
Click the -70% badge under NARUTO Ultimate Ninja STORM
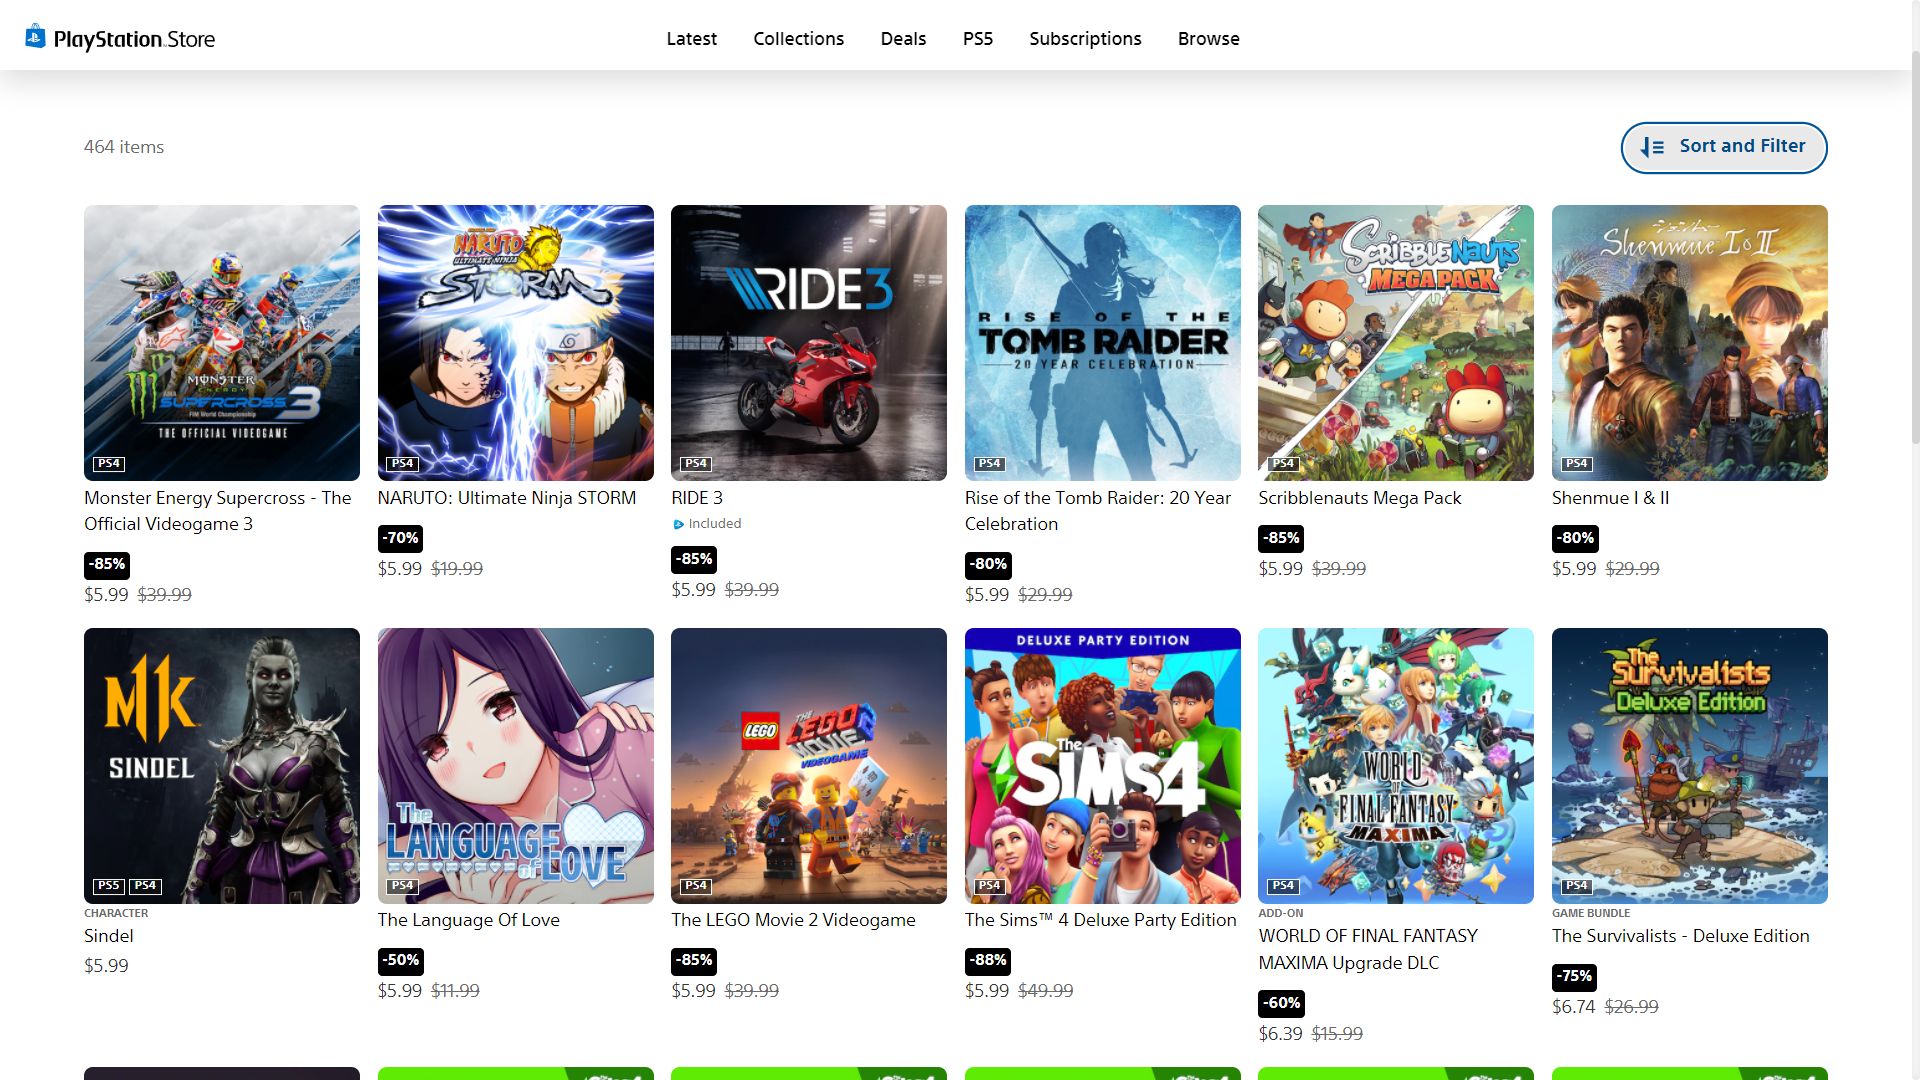(400, 538)
